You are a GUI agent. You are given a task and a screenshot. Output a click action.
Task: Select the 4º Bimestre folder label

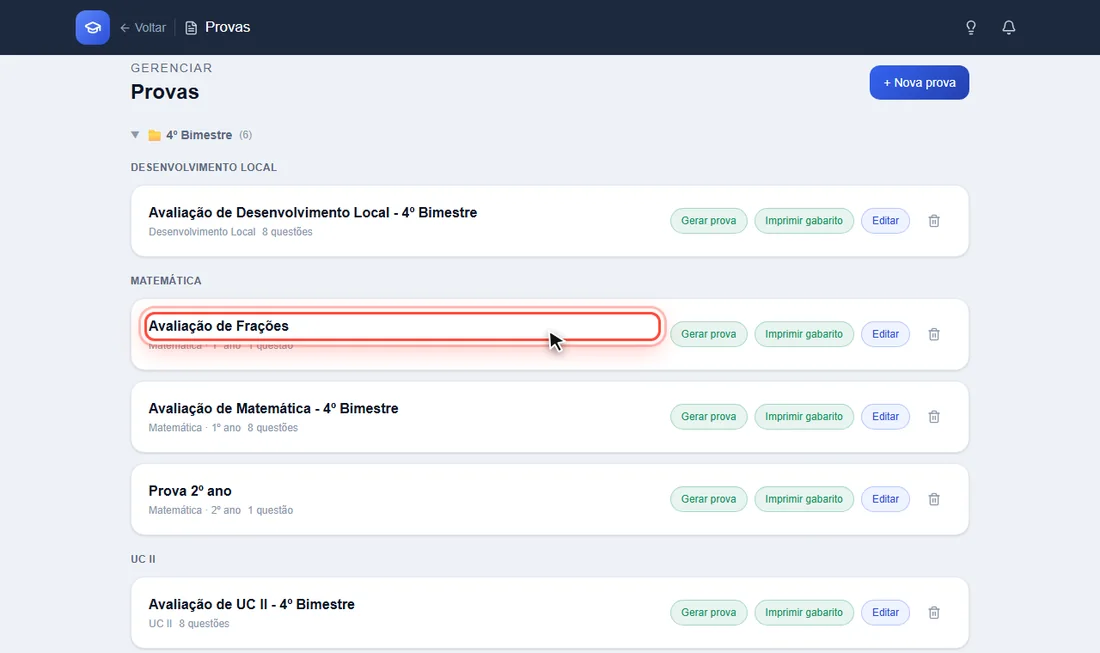tap(199, 135)
